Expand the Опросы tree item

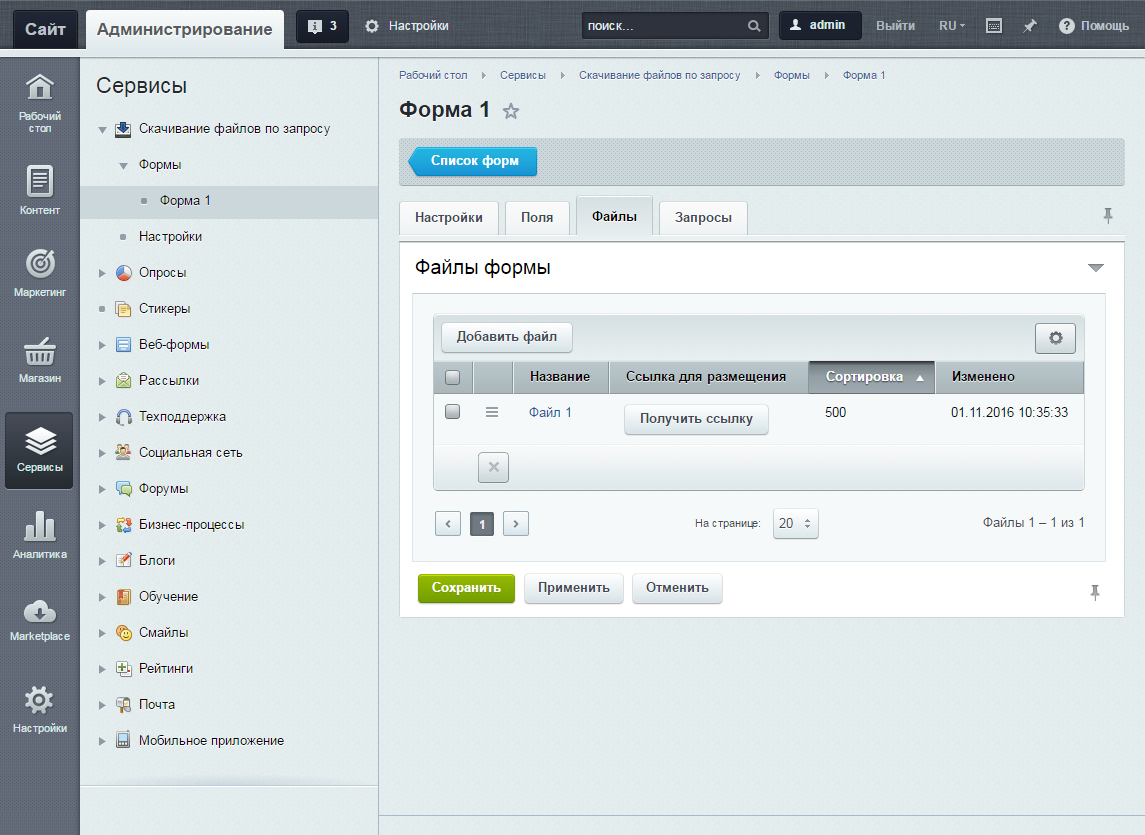tap(102, 273)
